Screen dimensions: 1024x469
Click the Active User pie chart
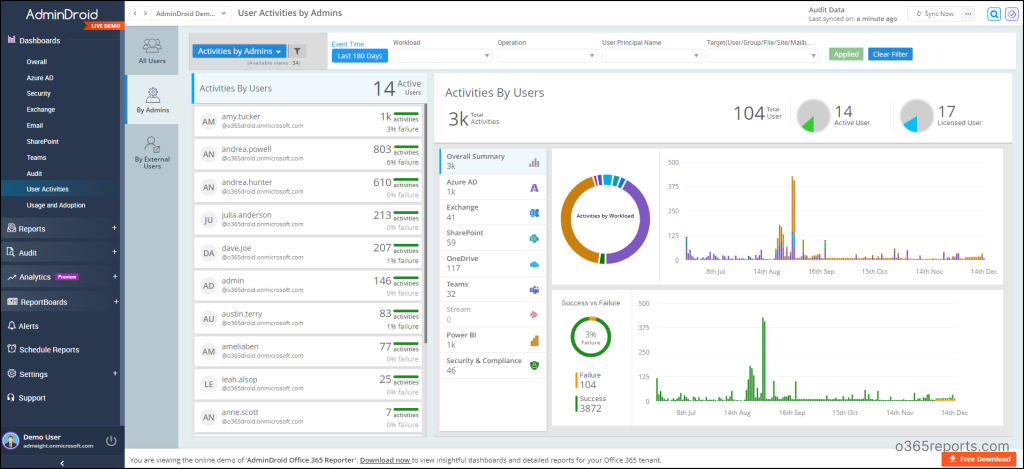[x=813, y=116]
